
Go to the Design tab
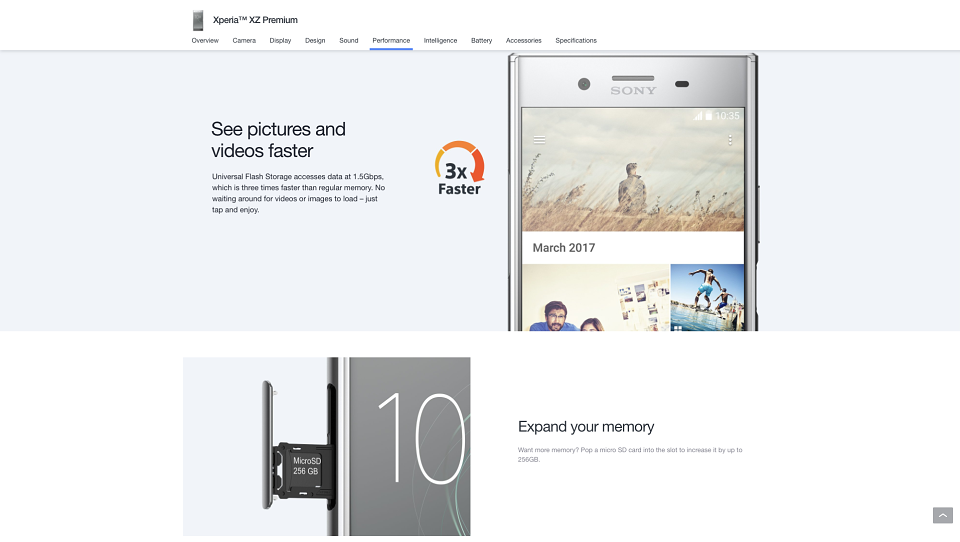pyautogui.click(x=315, y=40)
